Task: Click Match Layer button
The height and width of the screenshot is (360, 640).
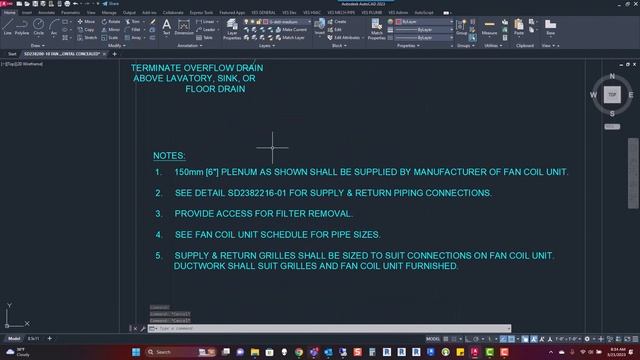Action: coord(290,38)
